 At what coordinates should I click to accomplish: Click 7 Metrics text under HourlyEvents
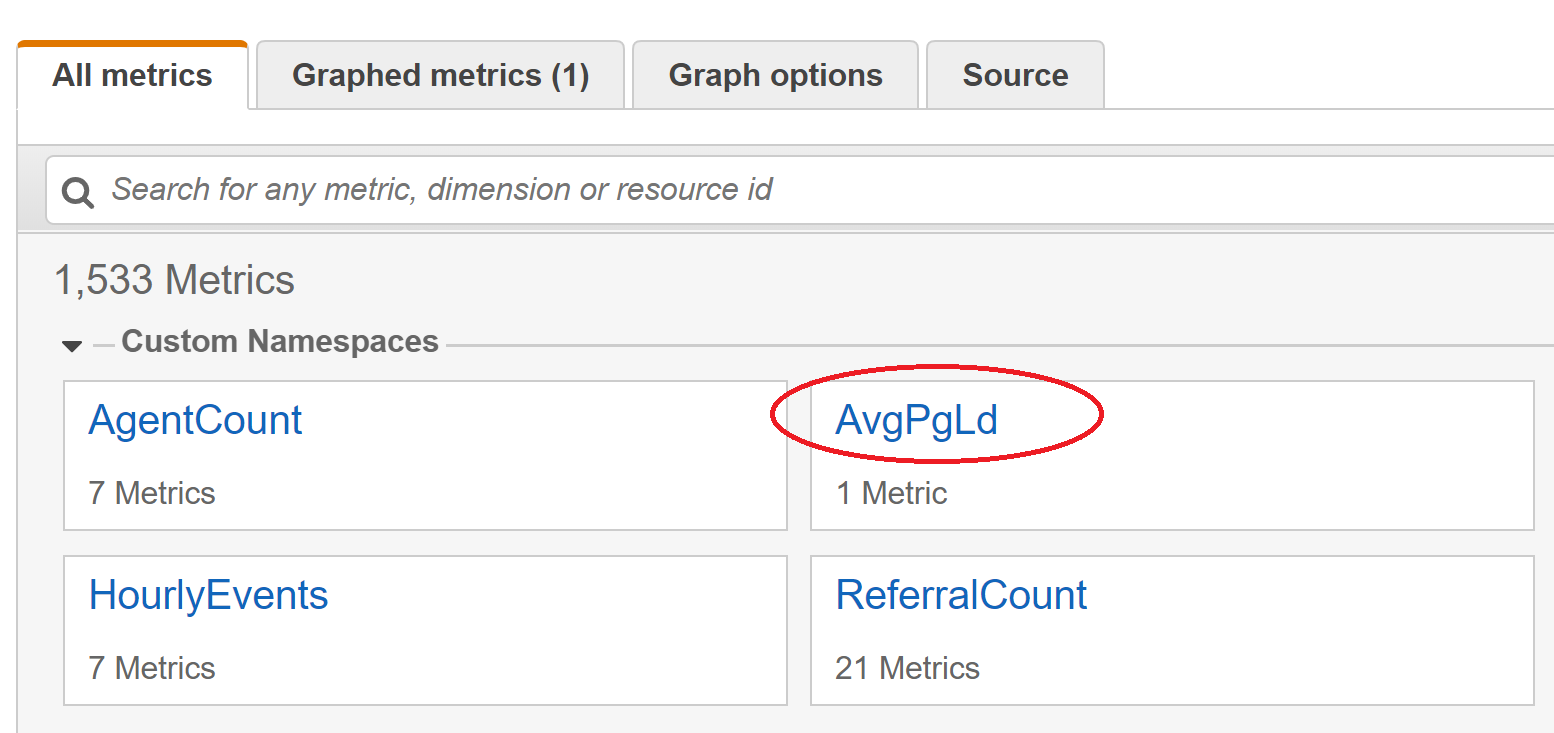click(x=152, y=668)
